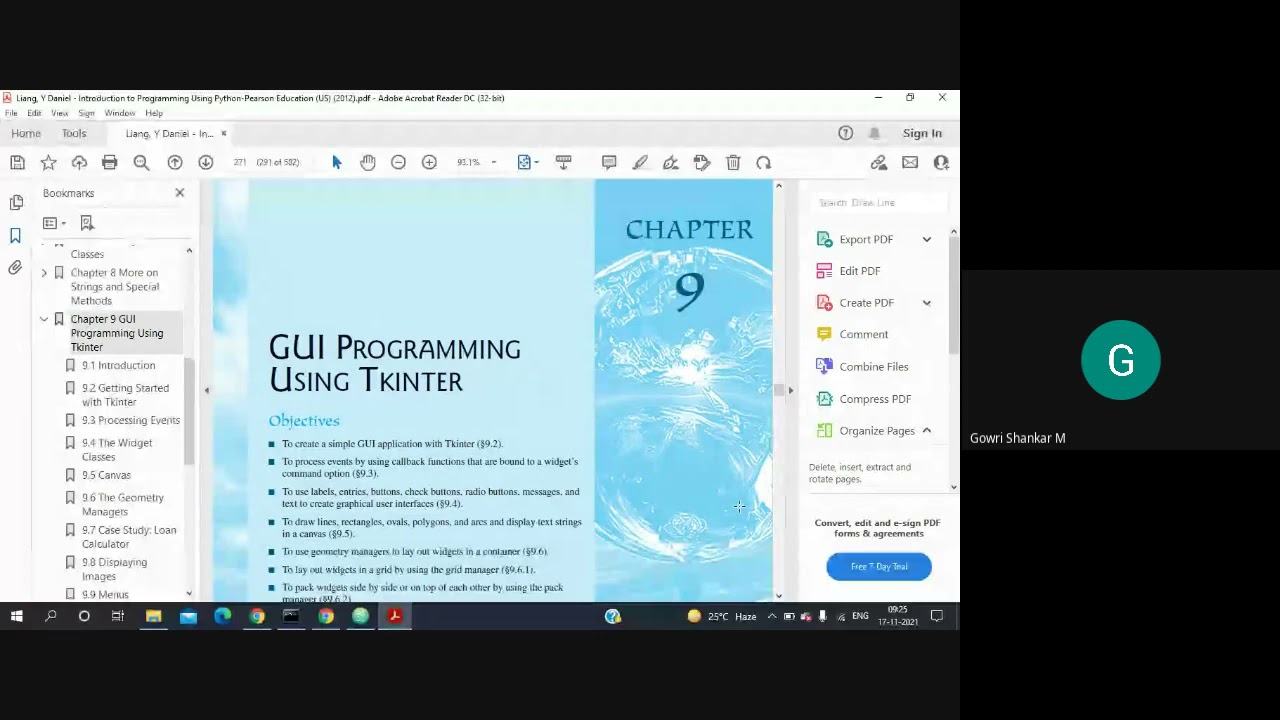Click the trash delete icon in the toolbar

click(733, 163)
